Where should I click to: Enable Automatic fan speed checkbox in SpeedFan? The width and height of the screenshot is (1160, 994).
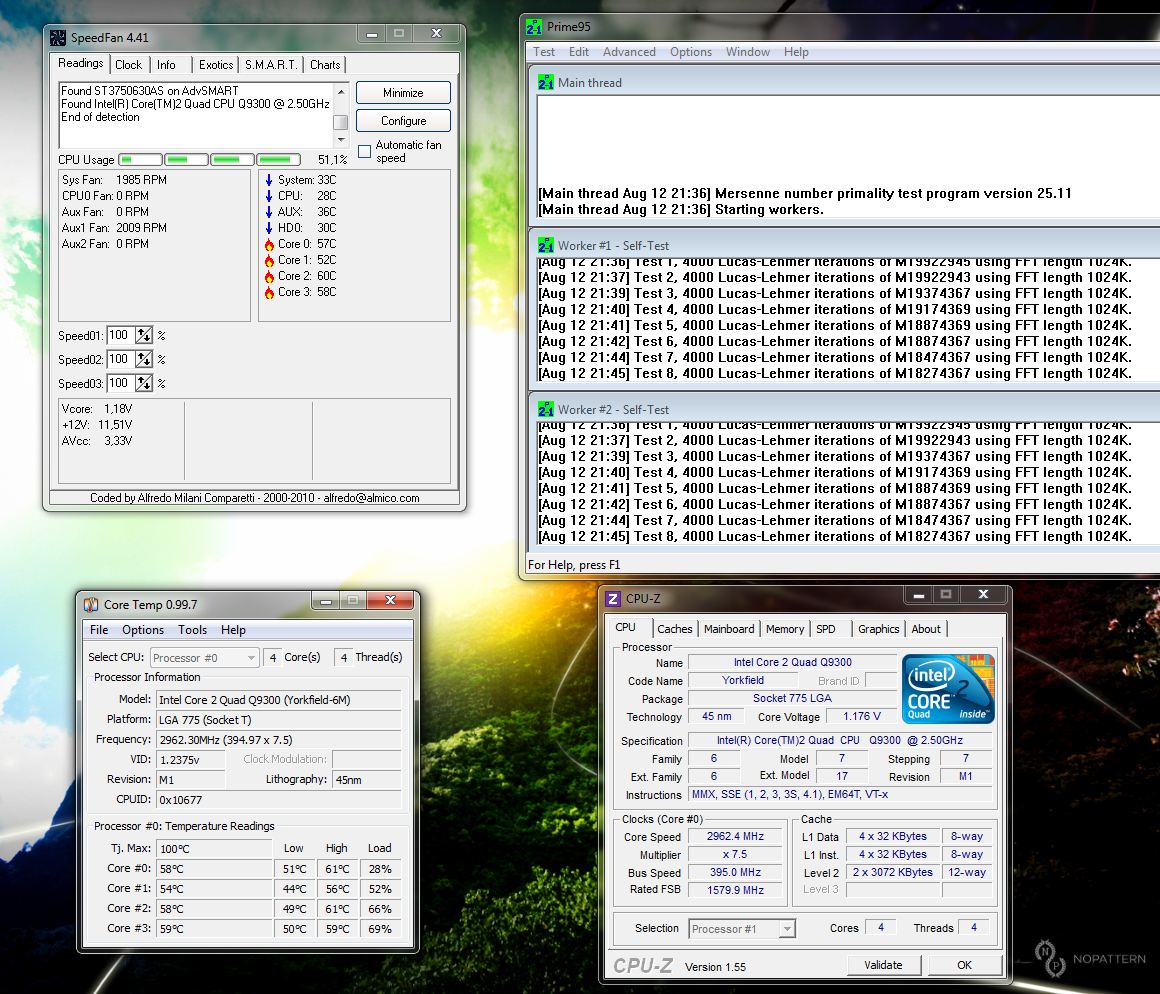pyautogui.click(x=364, y=152)
